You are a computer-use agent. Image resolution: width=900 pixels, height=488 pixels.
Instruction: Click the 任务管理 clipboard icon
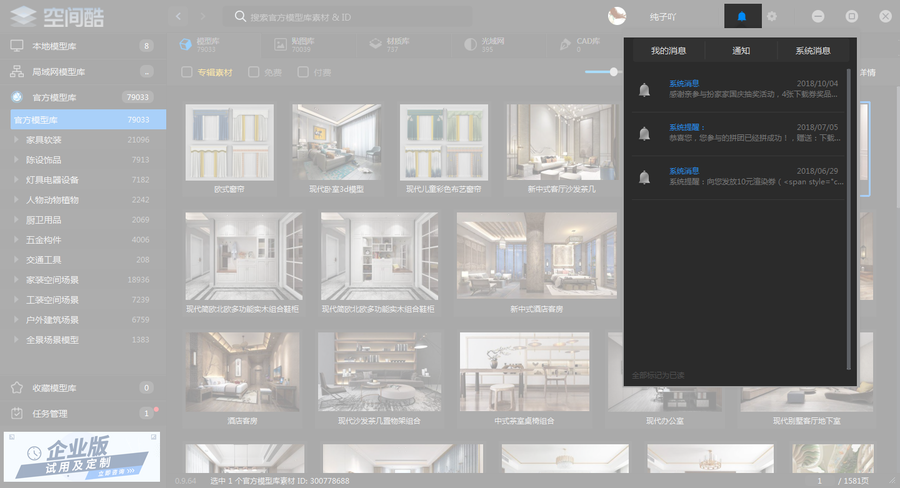(17, 413)
